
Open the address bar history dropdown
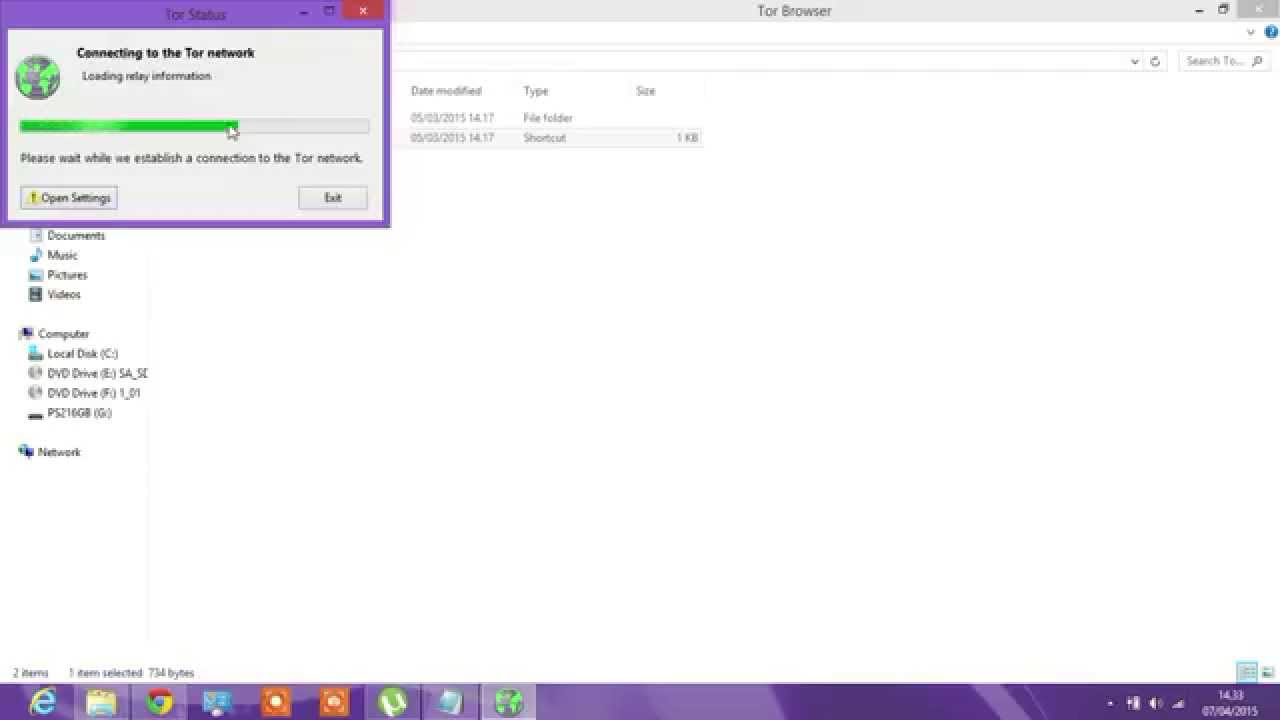tap(1134, 61)
